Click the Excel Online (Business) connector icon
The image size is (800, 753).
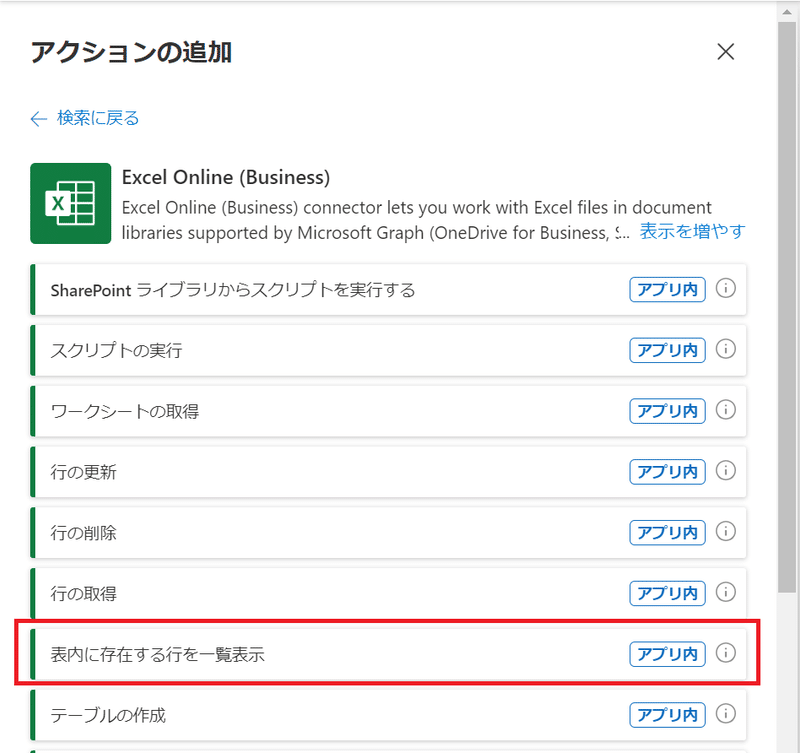[x=70, y=204]
